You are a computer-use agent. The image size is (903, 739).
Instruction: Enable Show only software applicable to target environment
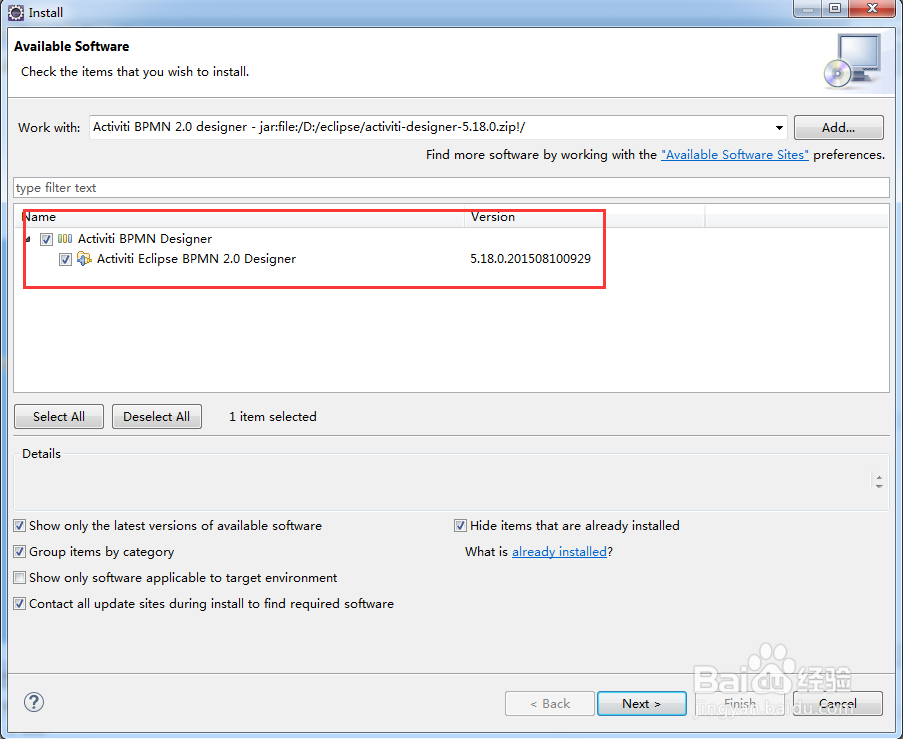[x=19, y=577]
